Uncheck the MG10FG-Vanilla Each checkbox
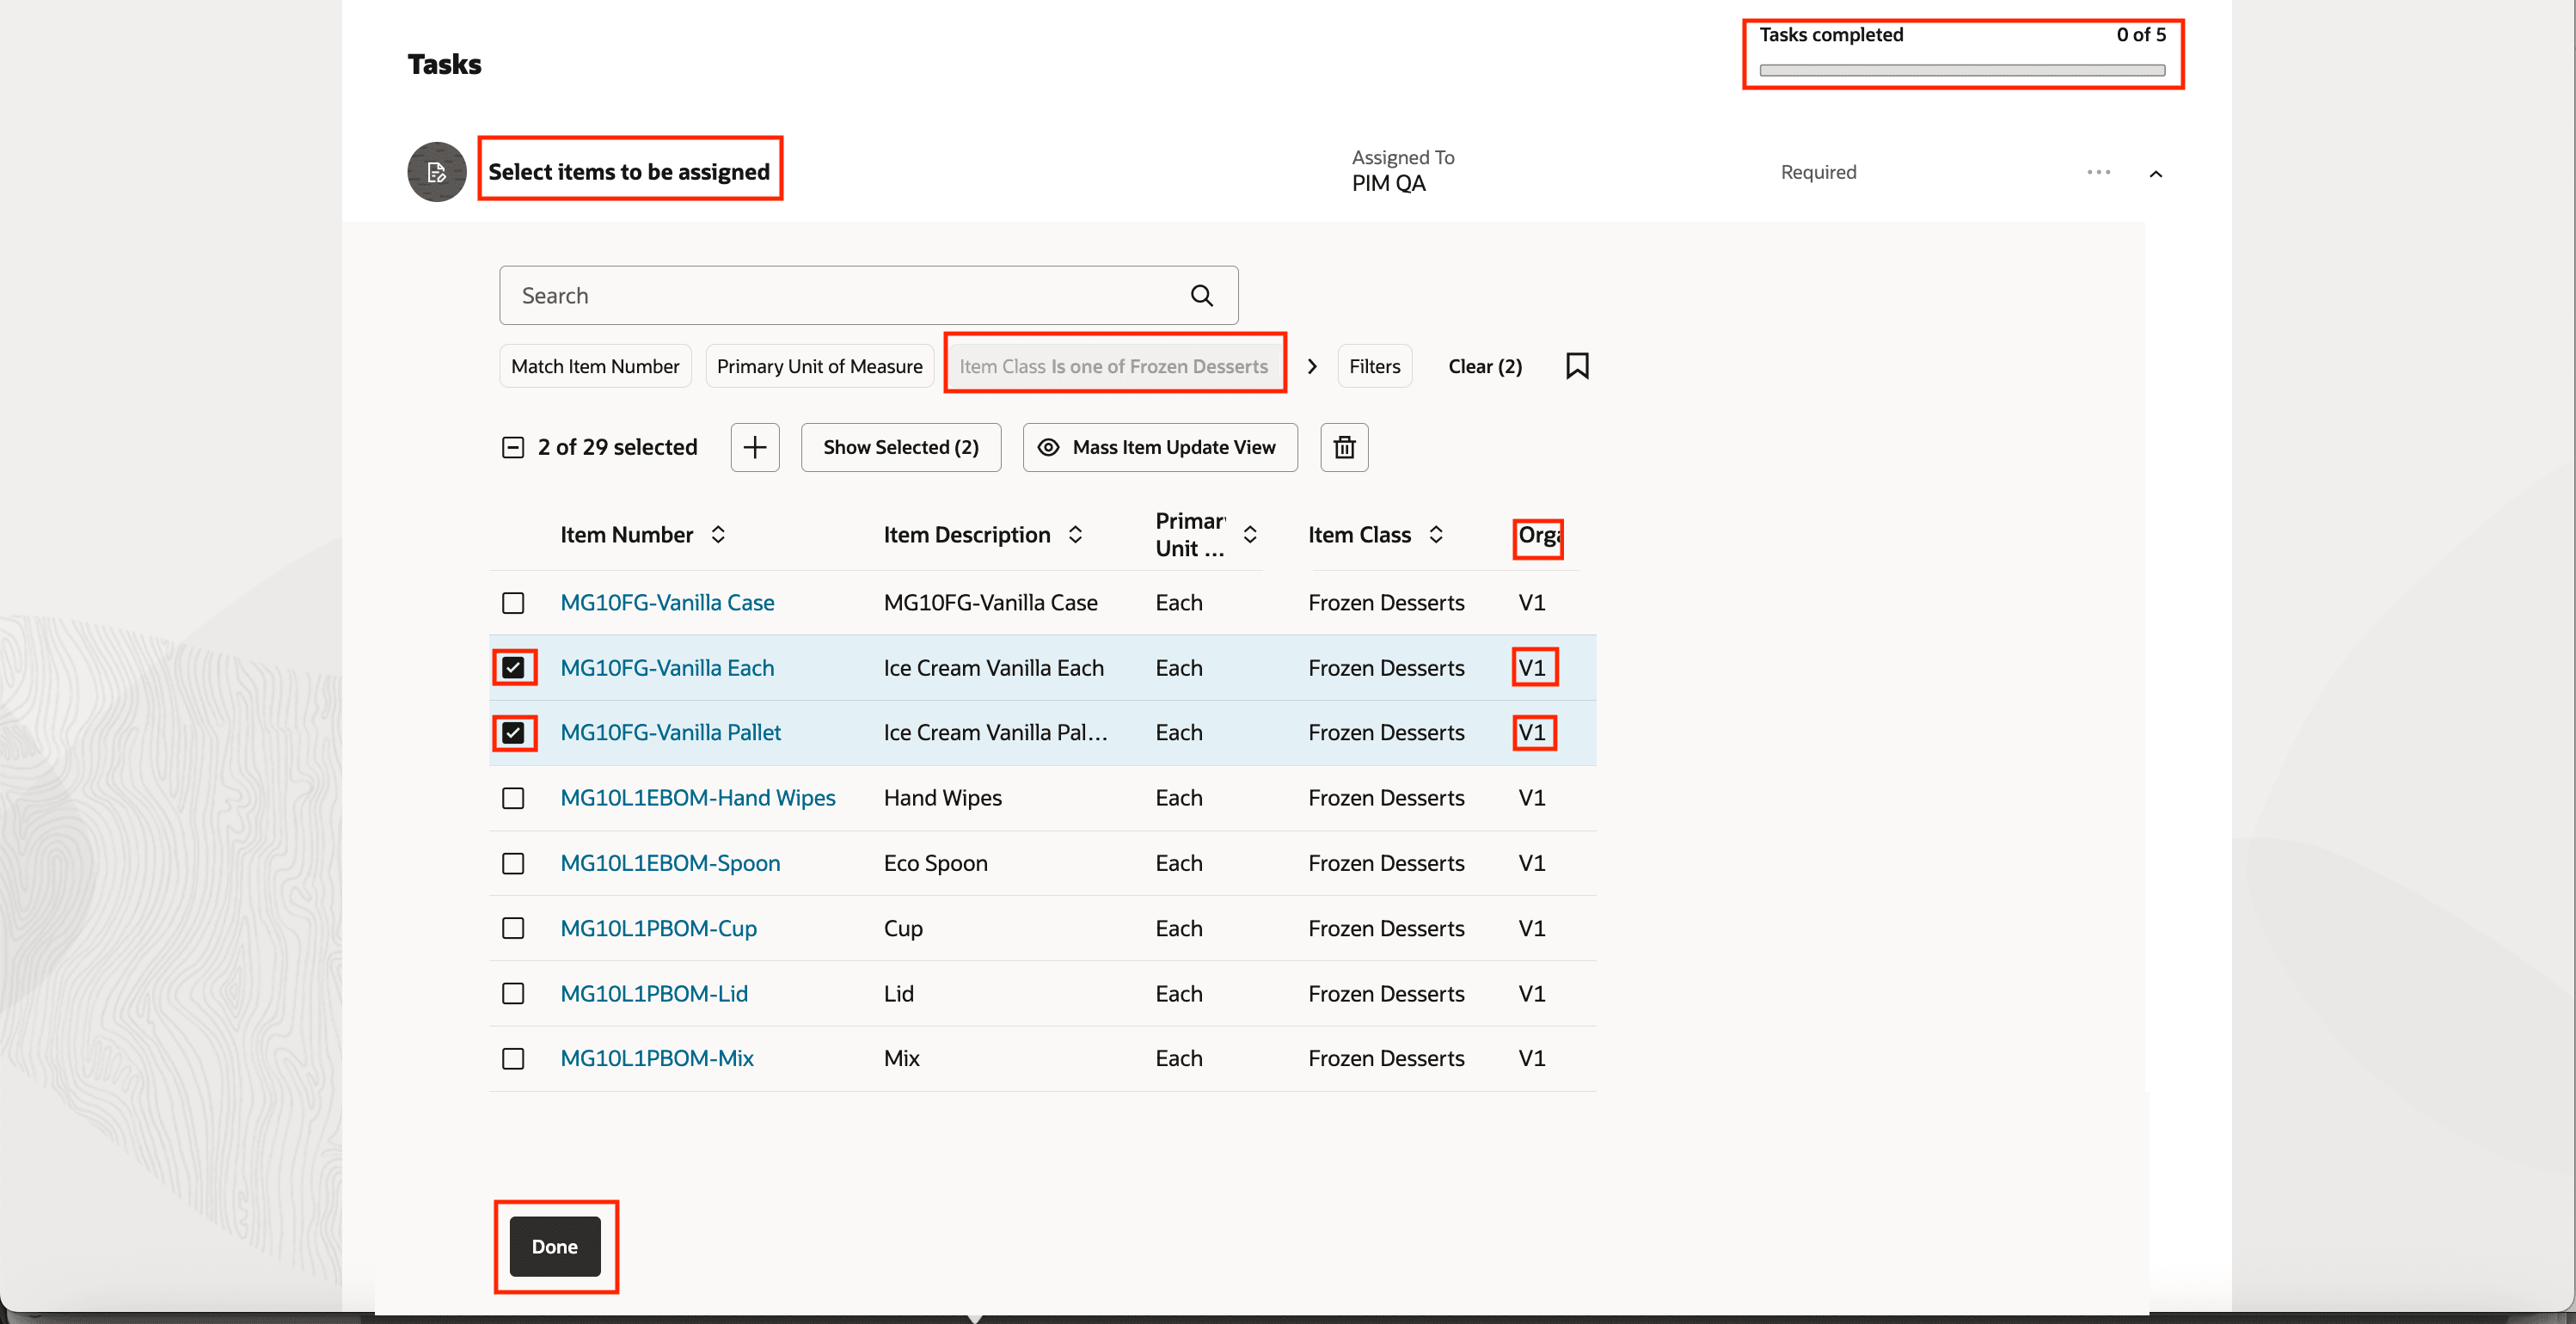 [513, 668]
